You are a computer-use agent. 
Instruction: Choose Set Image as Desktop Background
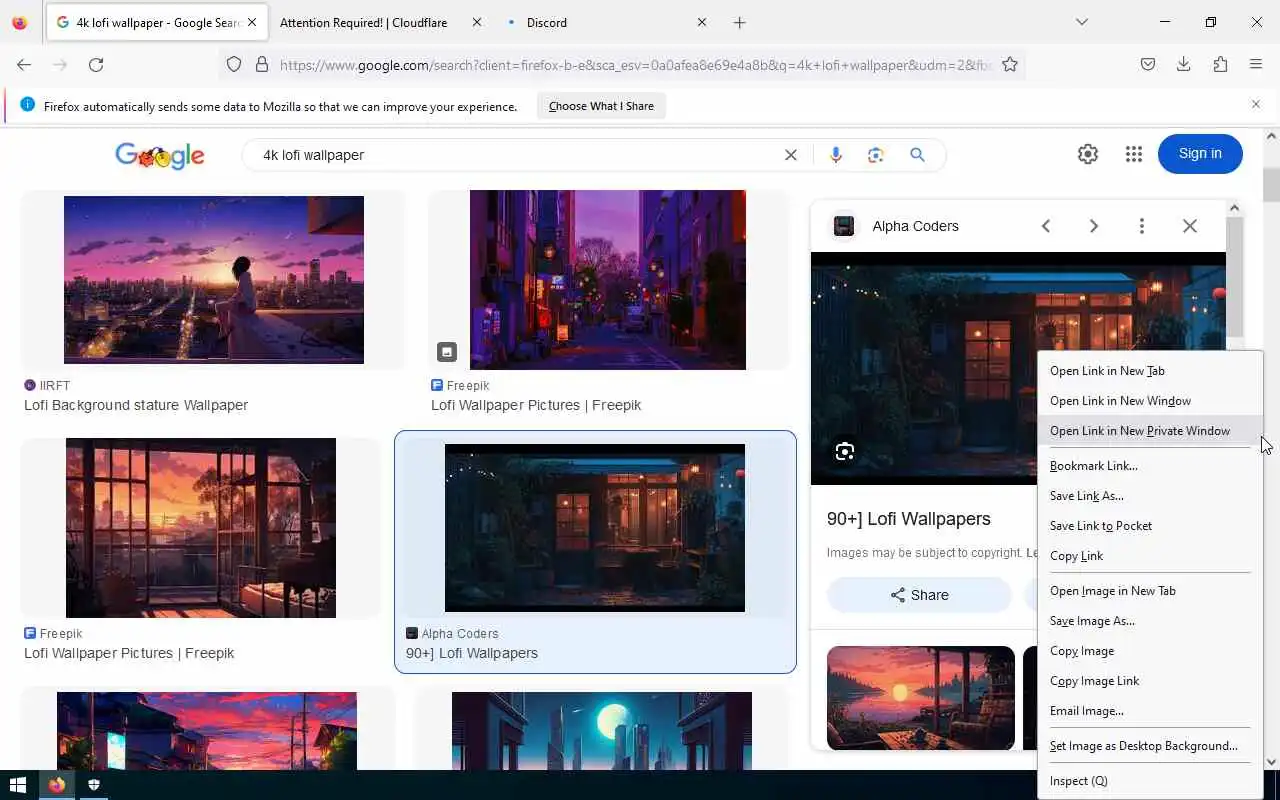[x=1150, y=746]
